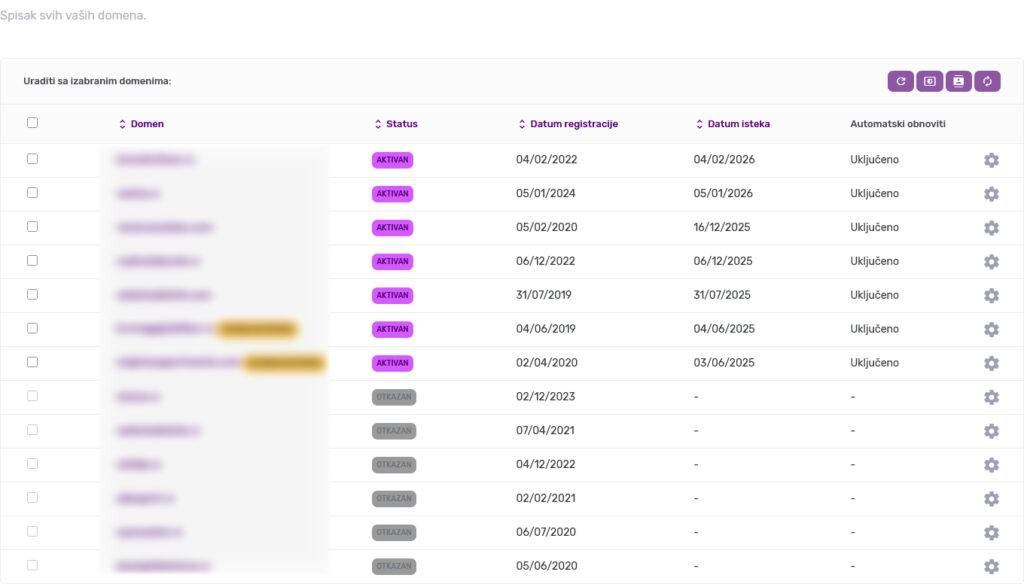Open the payment icon for selected domains

929,81
